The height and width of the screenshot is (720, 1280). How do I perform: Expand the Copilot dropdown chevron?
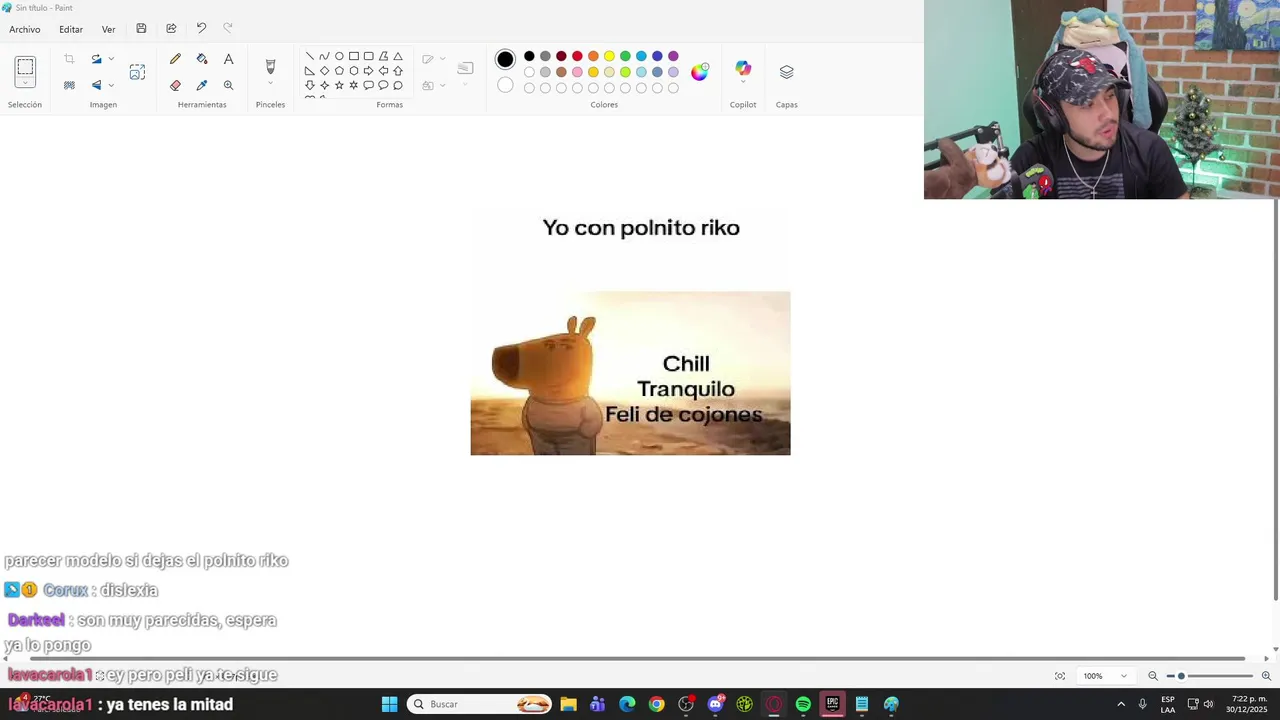click(x=743, y=84)
